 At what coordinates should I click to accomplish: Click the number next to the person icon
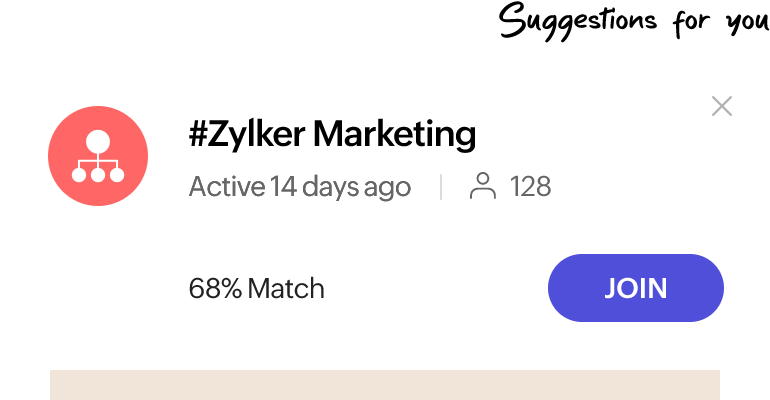530,187
